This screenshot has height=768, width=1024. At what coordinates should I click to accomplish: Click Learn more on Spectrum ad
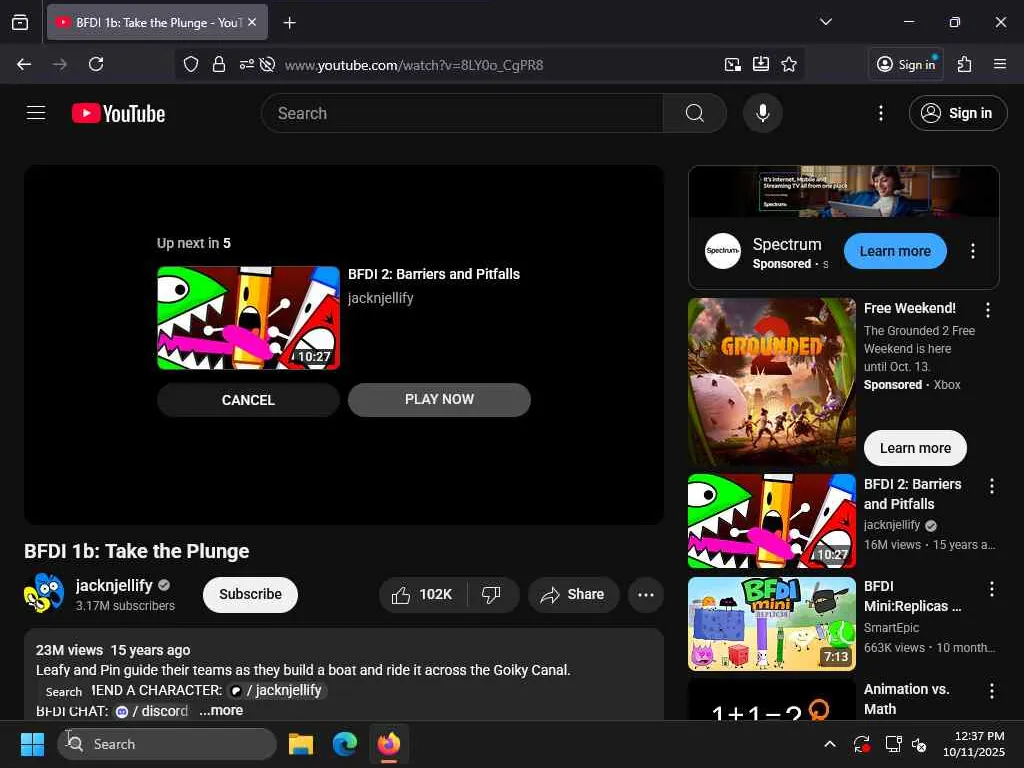895,251
